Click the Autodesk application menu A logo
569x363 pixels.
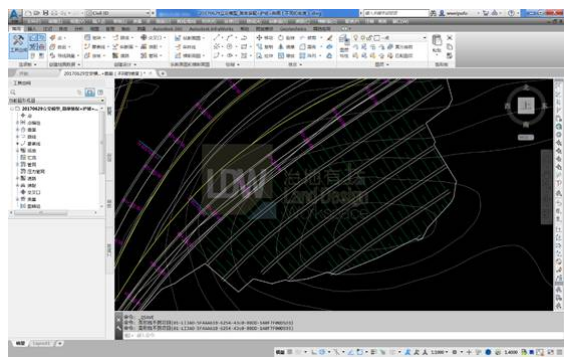(x=15, y=15)
